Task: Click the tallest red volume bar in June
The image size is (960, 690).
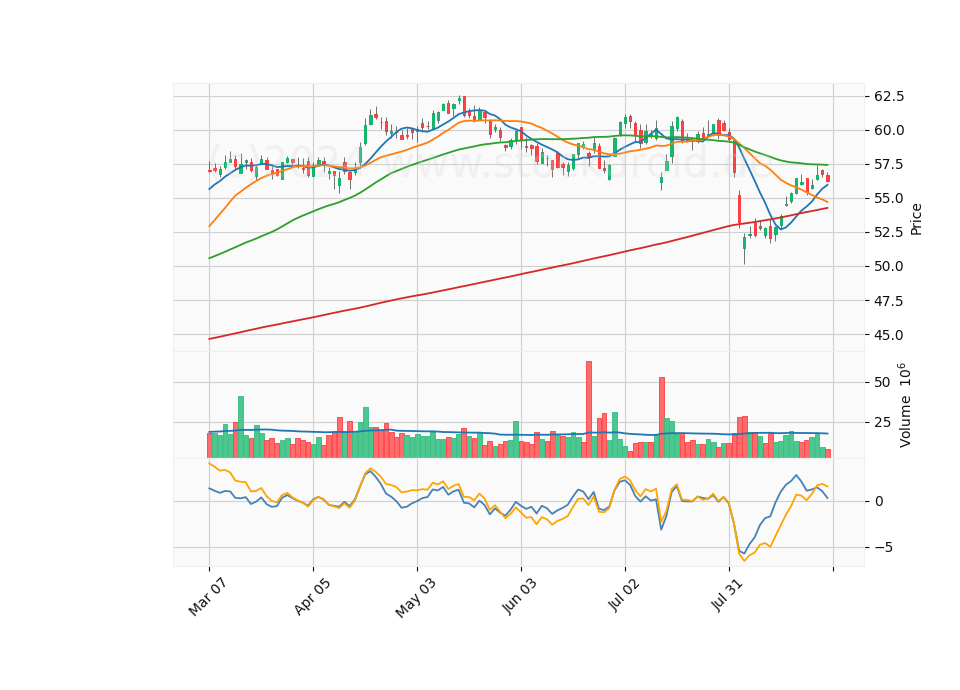Action: [589, 410]
